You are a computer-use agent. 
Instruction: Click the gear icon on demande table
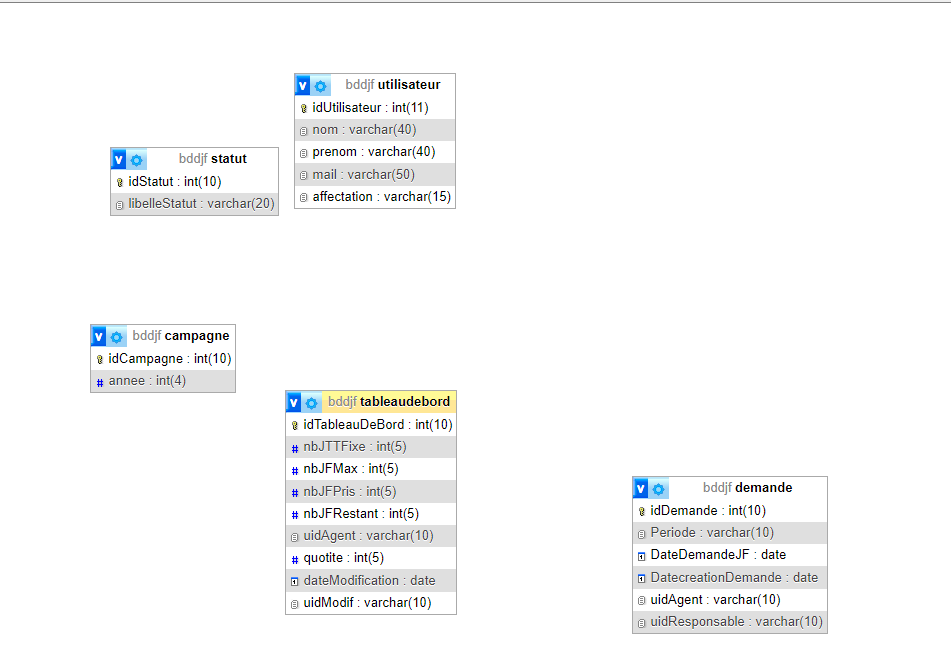(x=659, y=489)
